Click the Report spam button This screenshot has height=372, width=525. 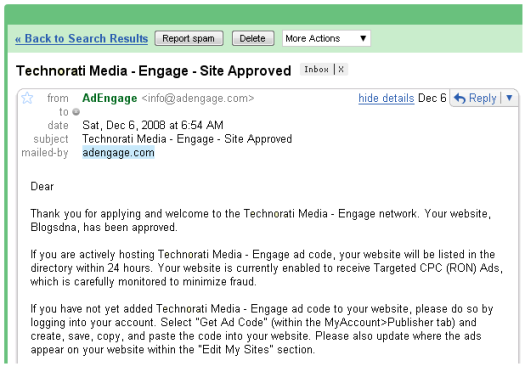[189, 39]
